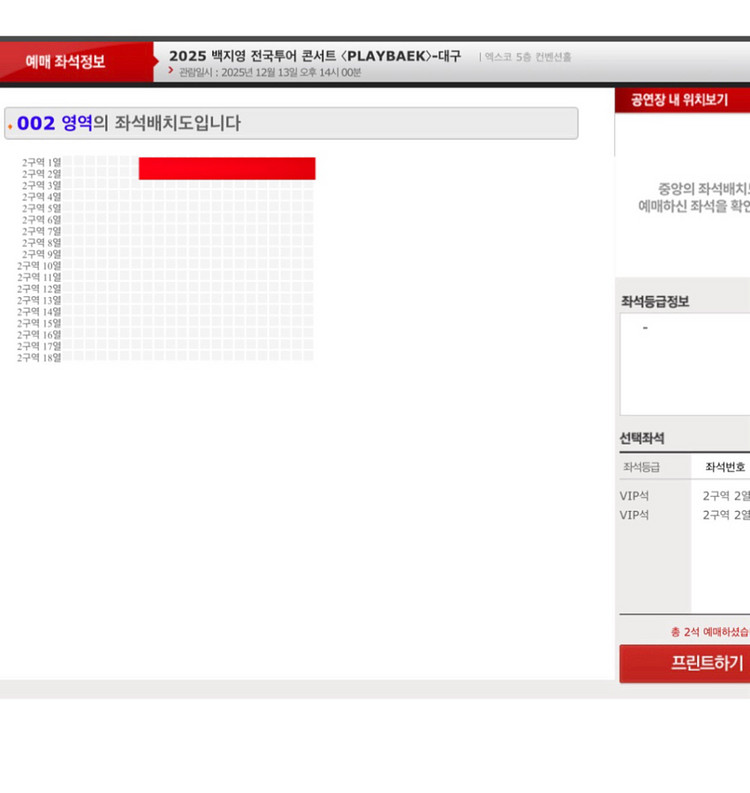Click the 엑스코 5층 컨벤션홀 venue text
Image resolution: width=750 pixels, height=793 pixels.
coord(528,57)
